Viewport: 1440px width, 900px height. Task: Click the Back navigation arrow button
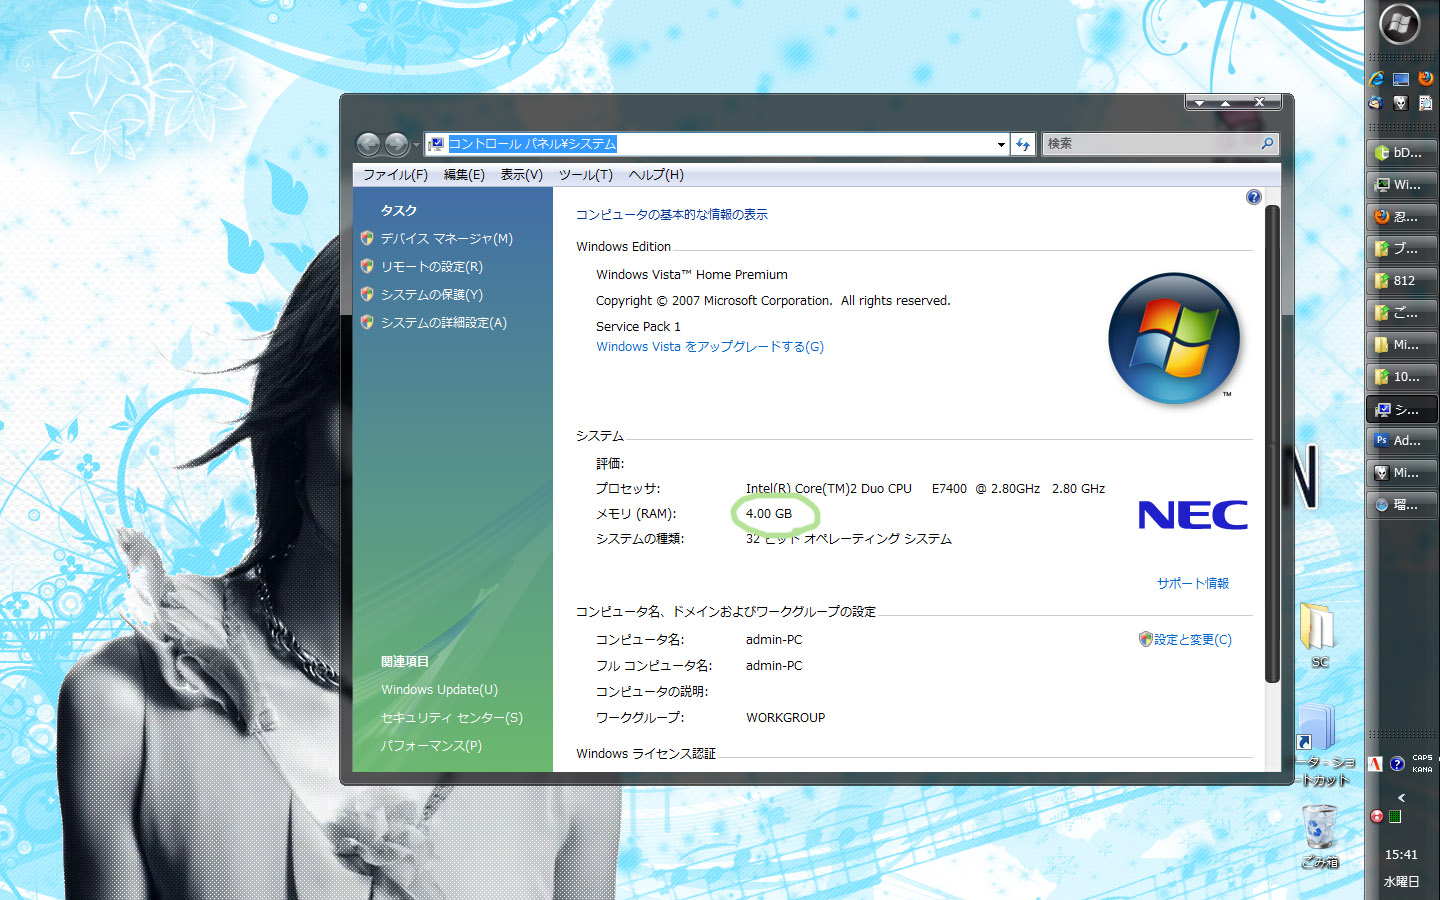pyautogui.click(x=368, y=145)
